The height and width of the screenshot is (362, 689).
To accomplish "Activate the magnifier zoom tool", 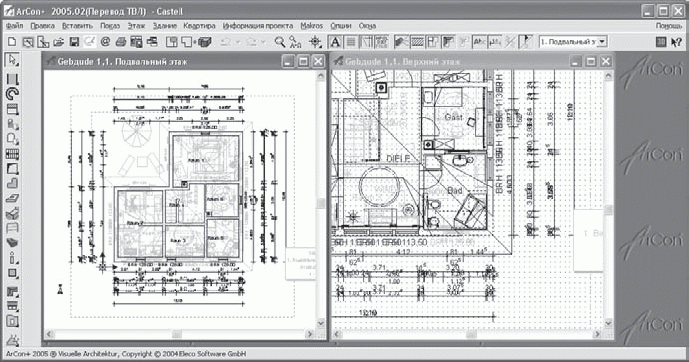I will point(279,42).
